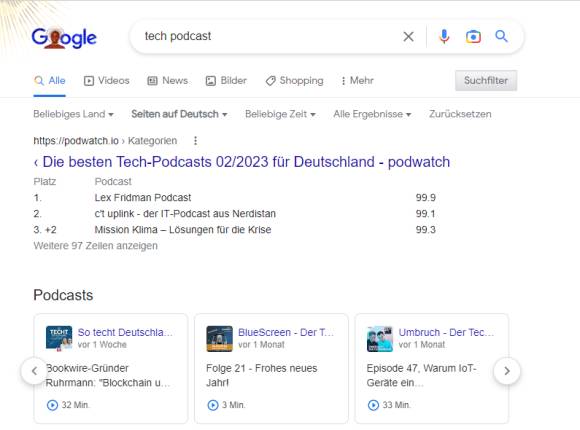The height and width of the screenshot is (430, 580).
Task: Click the Podcasts section heading
Action: [63, 295]
